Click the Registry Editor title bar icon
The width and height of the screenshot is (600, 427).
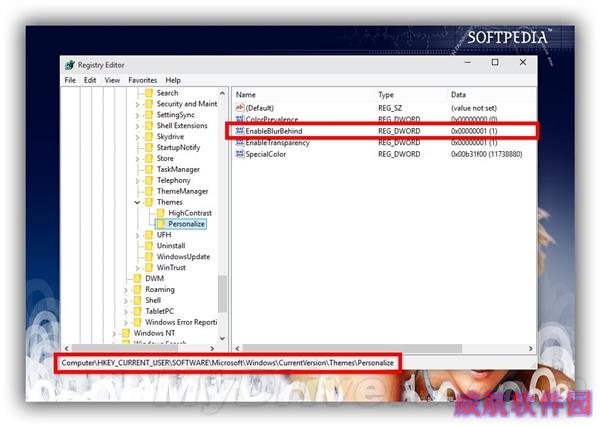(70, 65)
